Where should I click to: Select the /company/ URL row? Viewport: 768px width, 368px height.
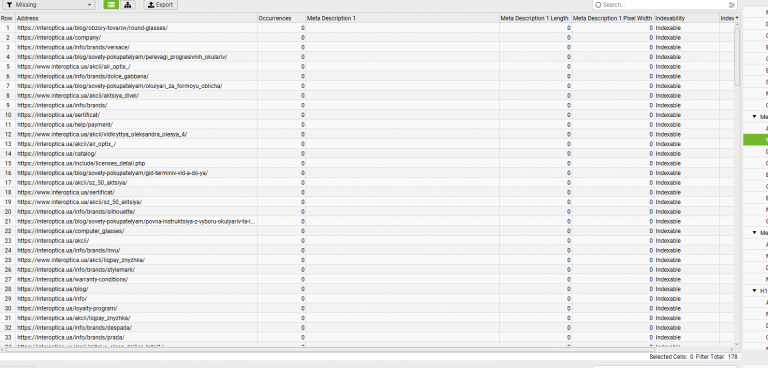[x=59, y=38]
